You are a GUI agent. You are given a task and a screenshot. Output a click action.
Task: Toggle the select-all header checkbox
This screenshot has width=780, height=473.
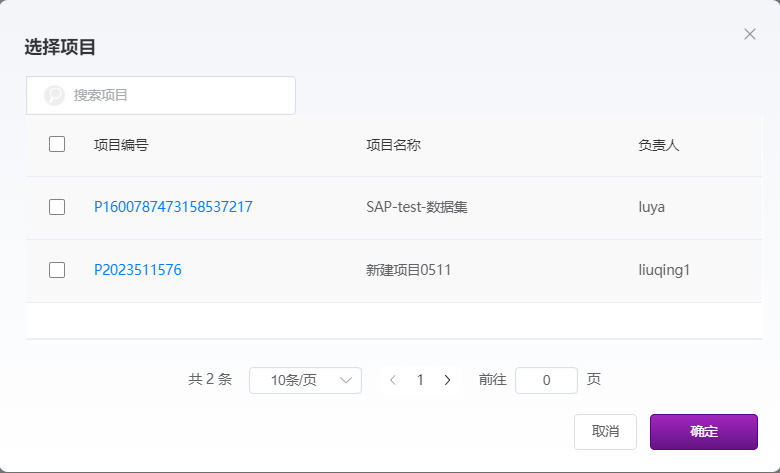[x=57, y=144]
